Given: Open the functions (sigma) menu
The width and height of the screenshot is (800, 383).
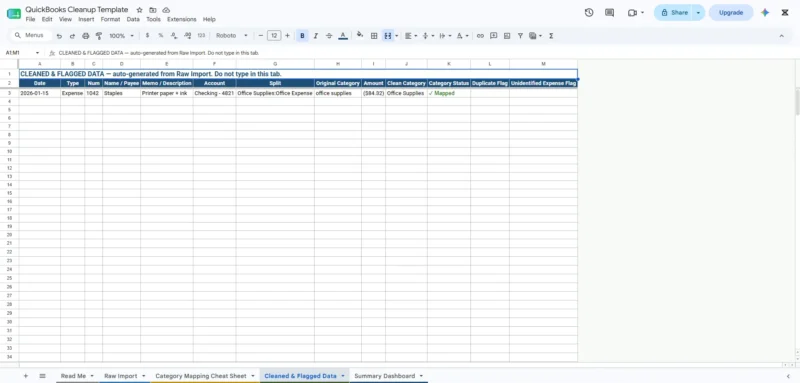Looking at the screenshot, I should click(551, 36).
